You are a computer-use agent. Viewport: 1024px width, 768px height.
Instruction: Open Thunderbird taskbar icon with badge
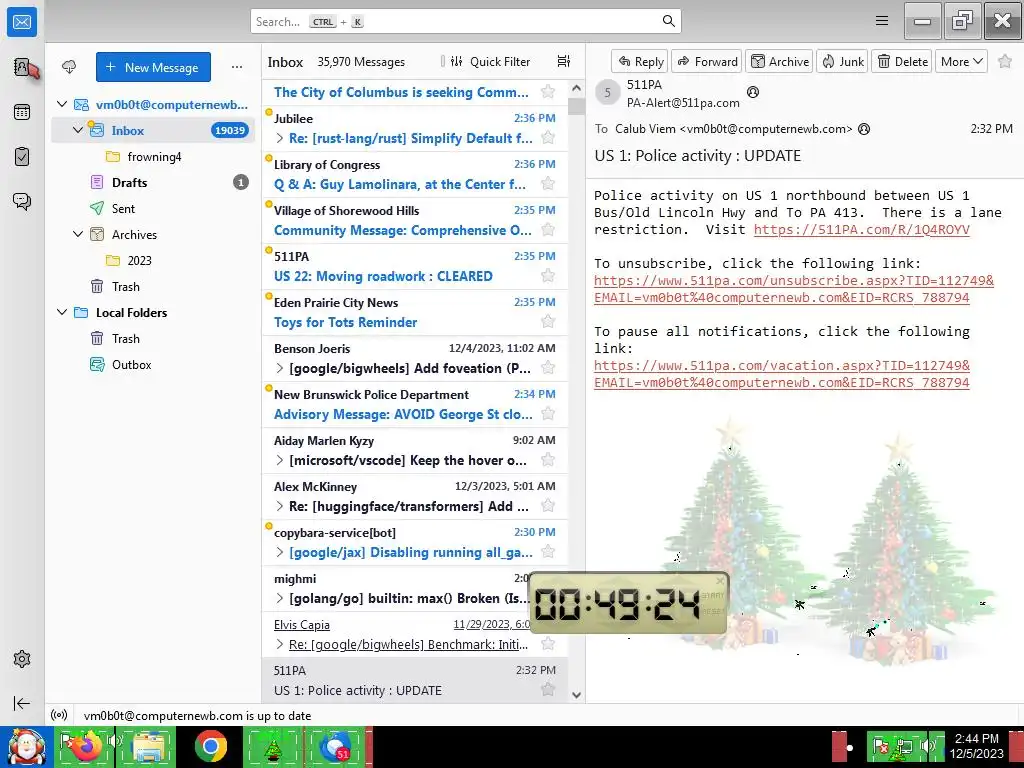pos(336,746)
